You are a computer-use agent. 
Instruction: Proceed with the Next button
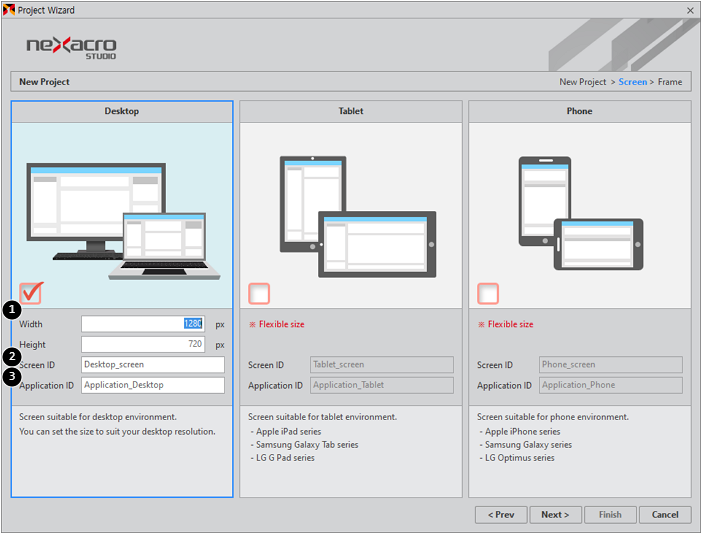tap(555, 515)
